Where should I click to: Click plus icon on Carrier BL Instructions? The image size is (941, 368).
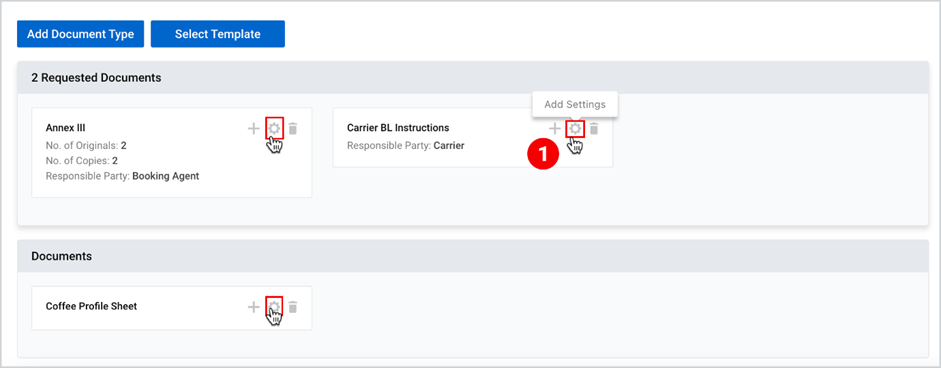[x=555, y=128]
